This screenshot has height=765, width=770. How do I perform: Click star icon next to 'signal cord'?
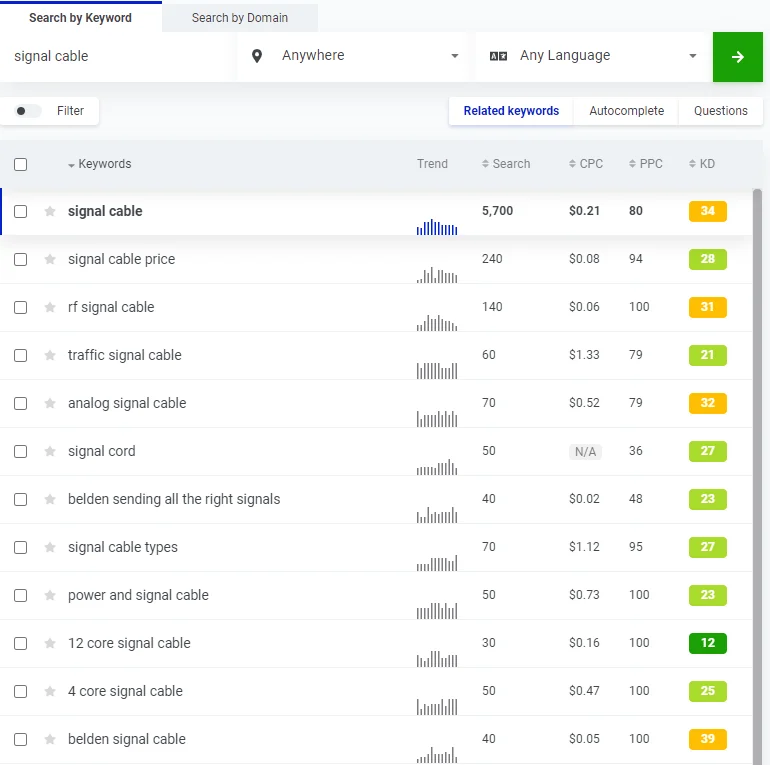50,452
